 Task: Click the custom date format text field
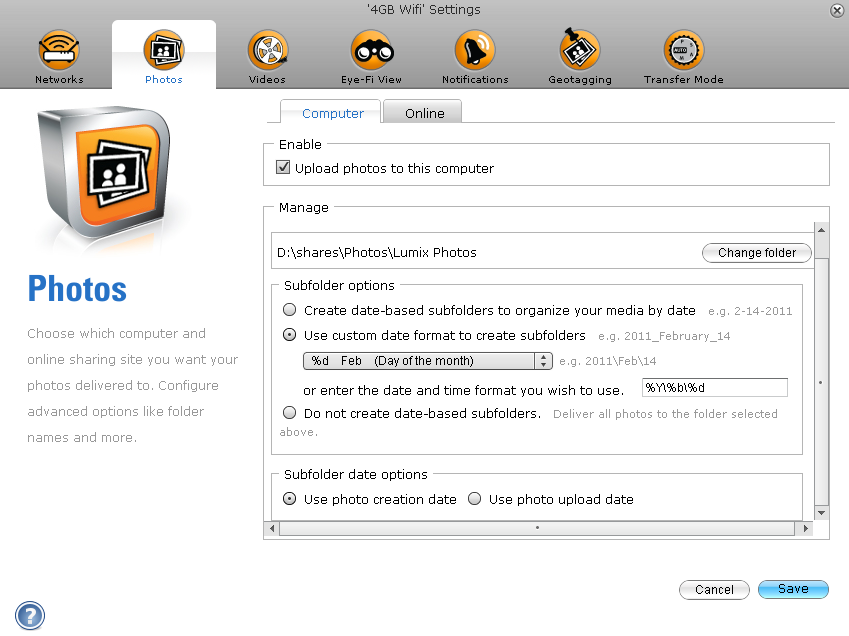(715, 388)
